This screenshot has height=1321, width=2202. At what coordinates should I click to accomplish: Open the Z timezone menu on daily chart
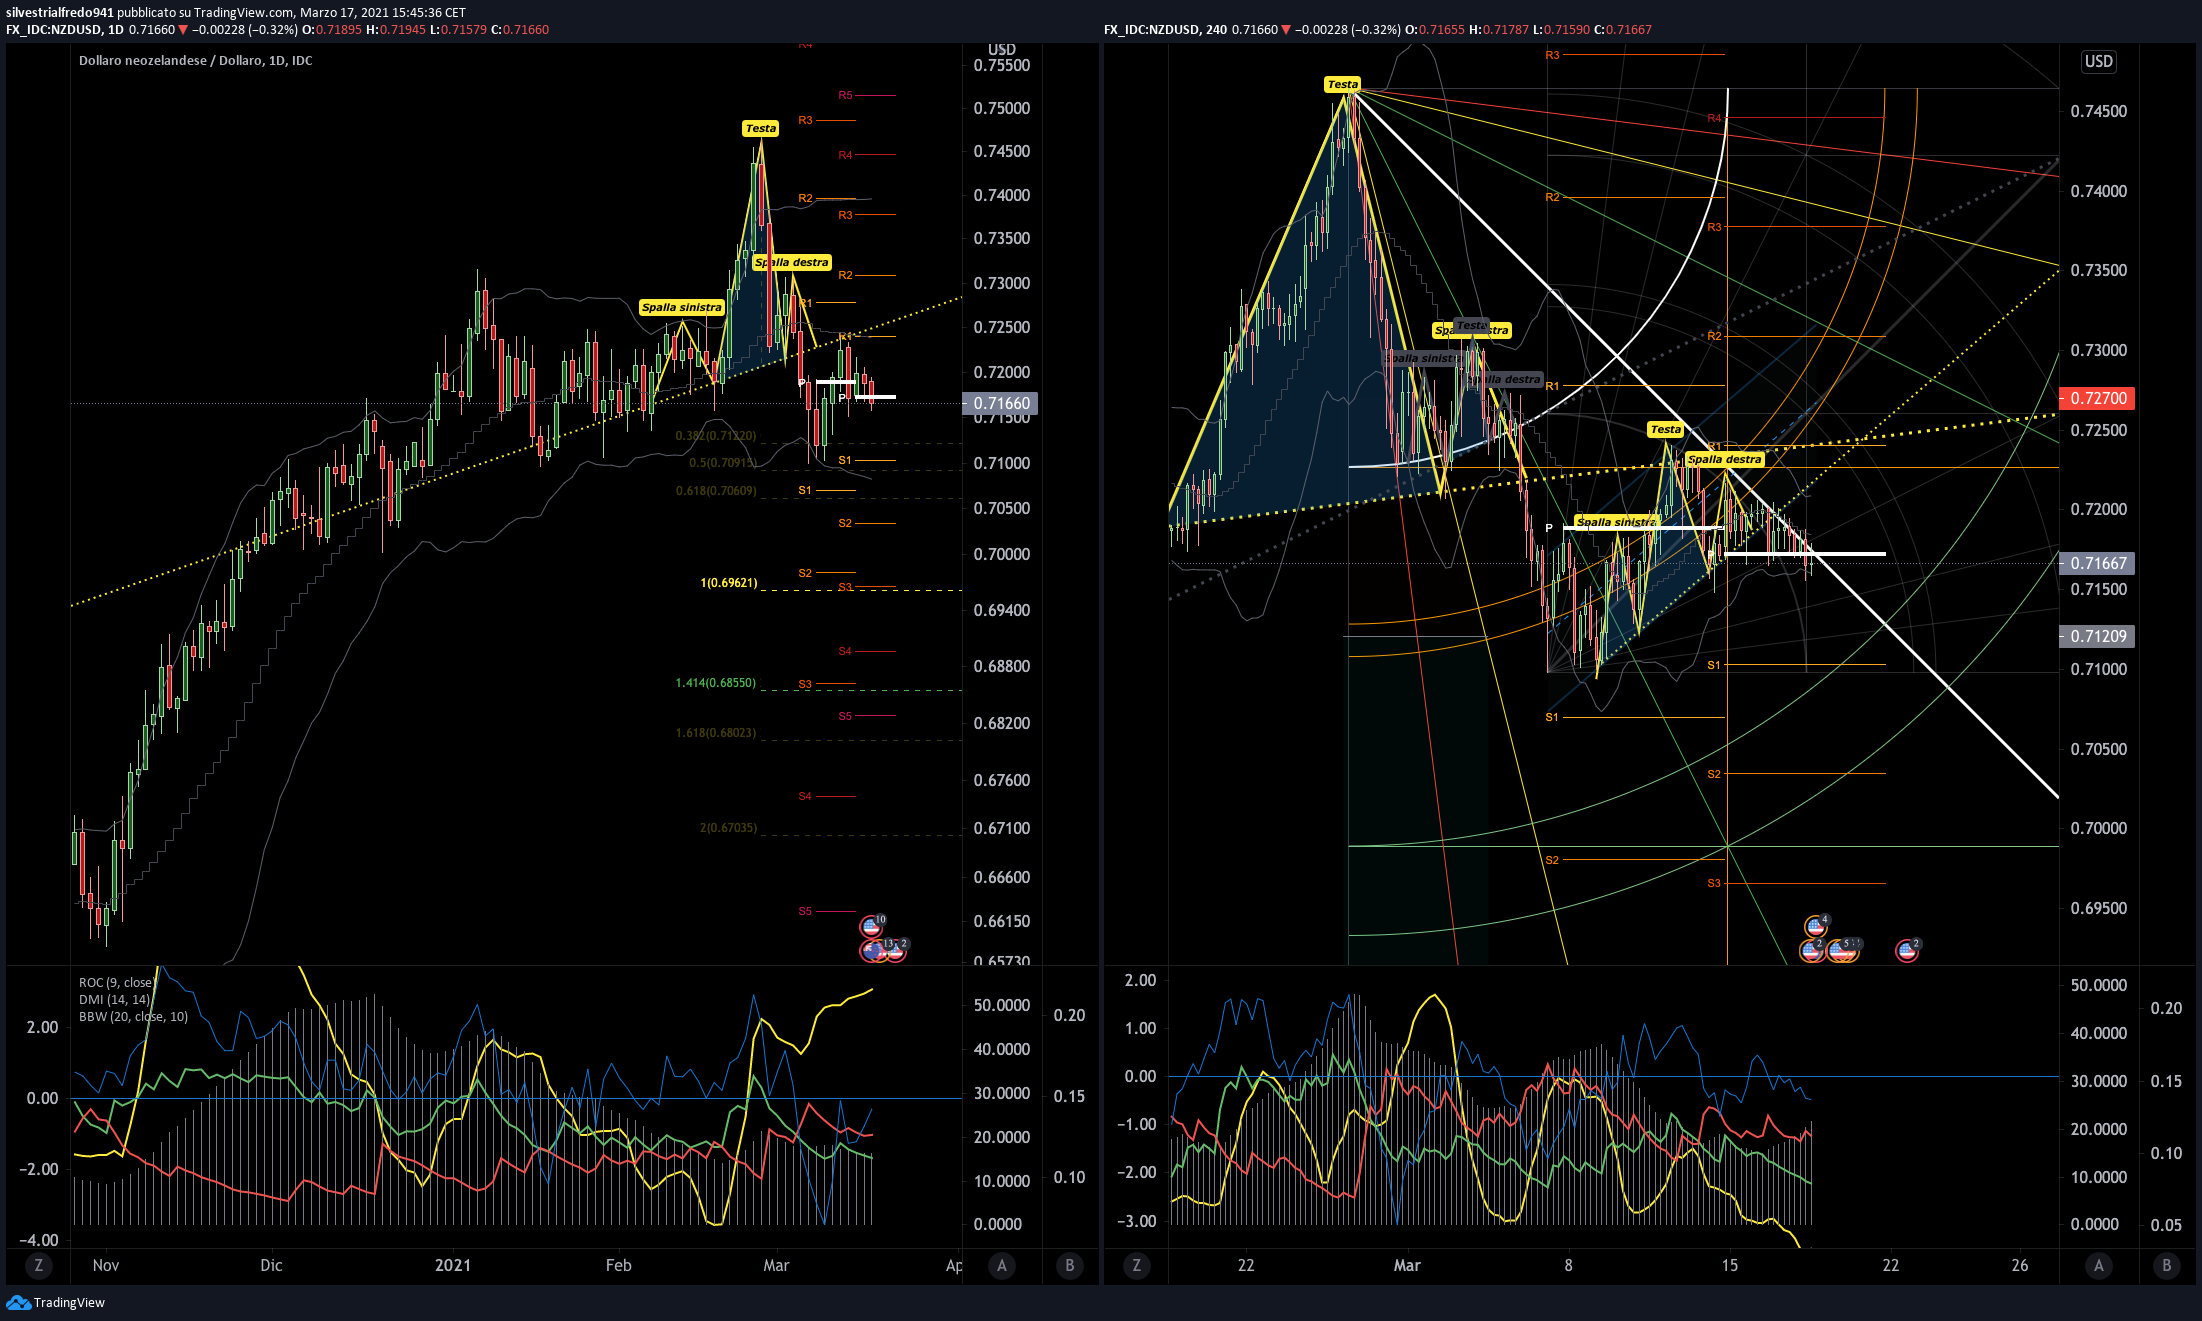[39, 1265]
